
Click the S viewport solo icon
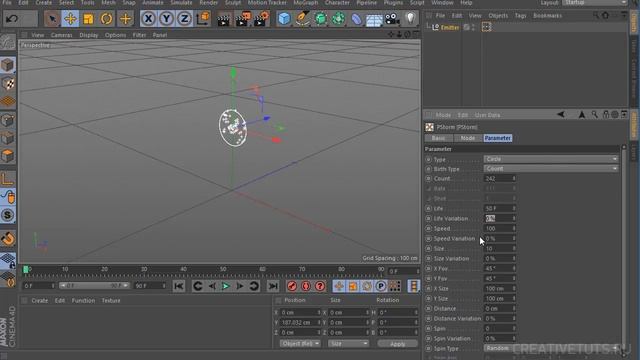(x=8, y=216)
